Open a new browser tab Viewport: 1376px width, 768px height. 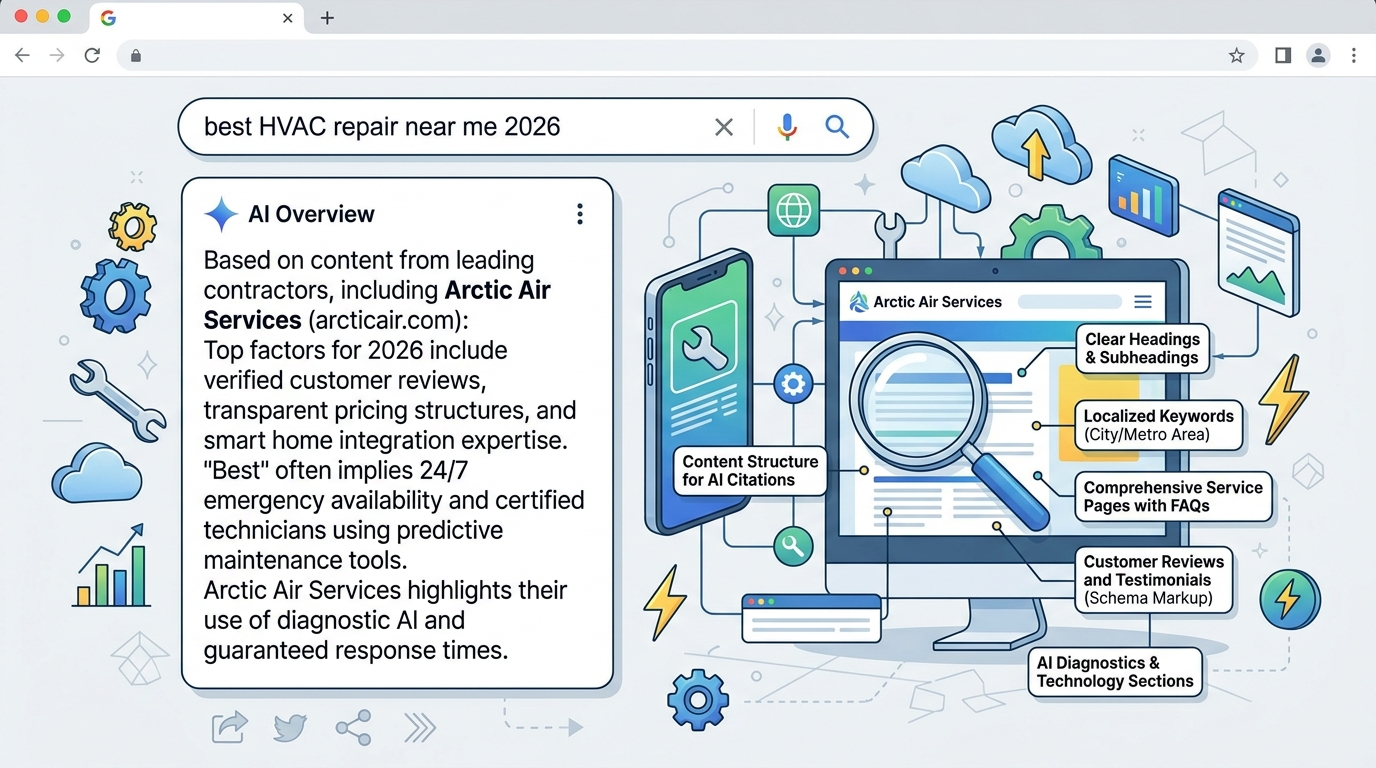327,18
